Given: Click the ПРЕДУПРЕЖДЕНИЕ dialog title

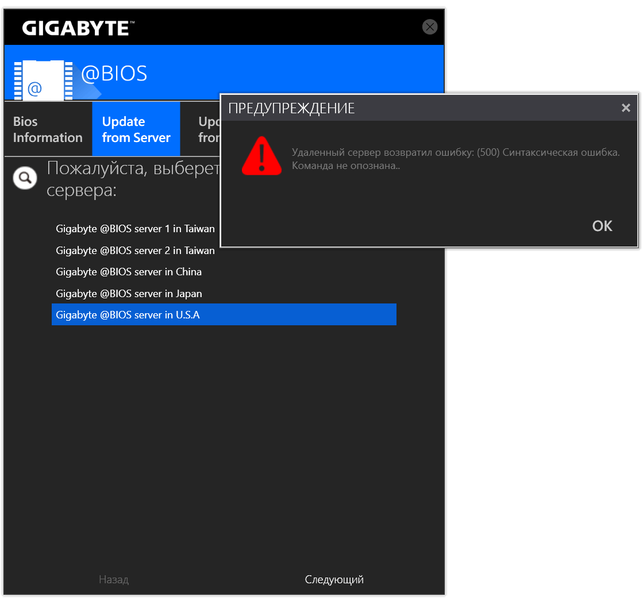Looking at the screenshot, I should coord(291,108).
